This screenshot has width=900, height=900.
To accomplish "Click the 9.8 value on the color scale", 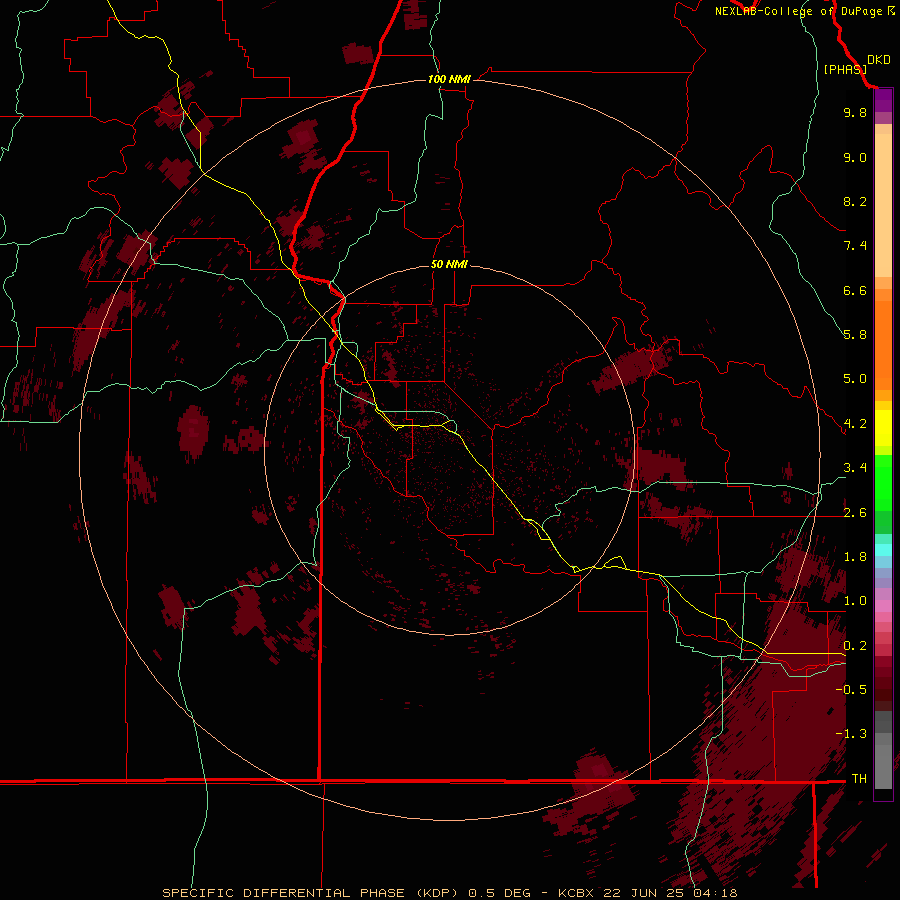I will click(855, 112).
